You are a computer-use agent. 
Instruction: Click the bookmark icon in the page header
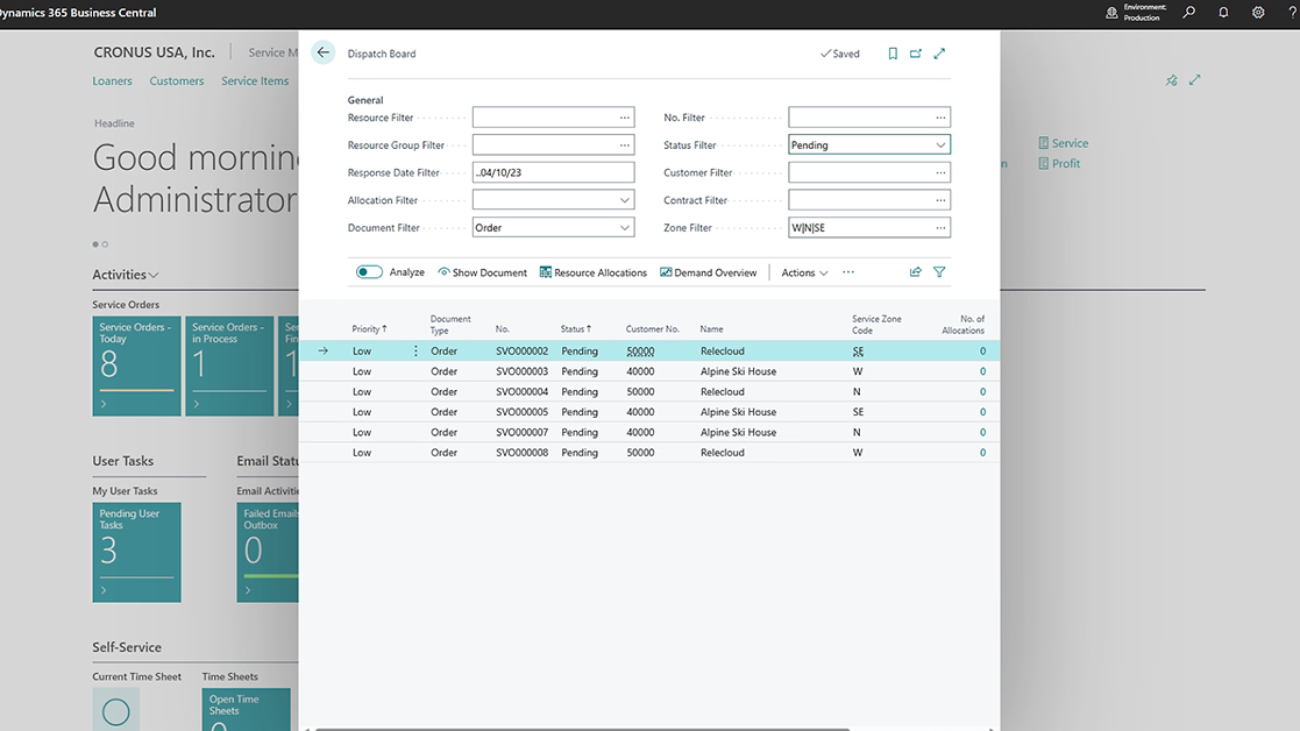[x=893, y=54]
